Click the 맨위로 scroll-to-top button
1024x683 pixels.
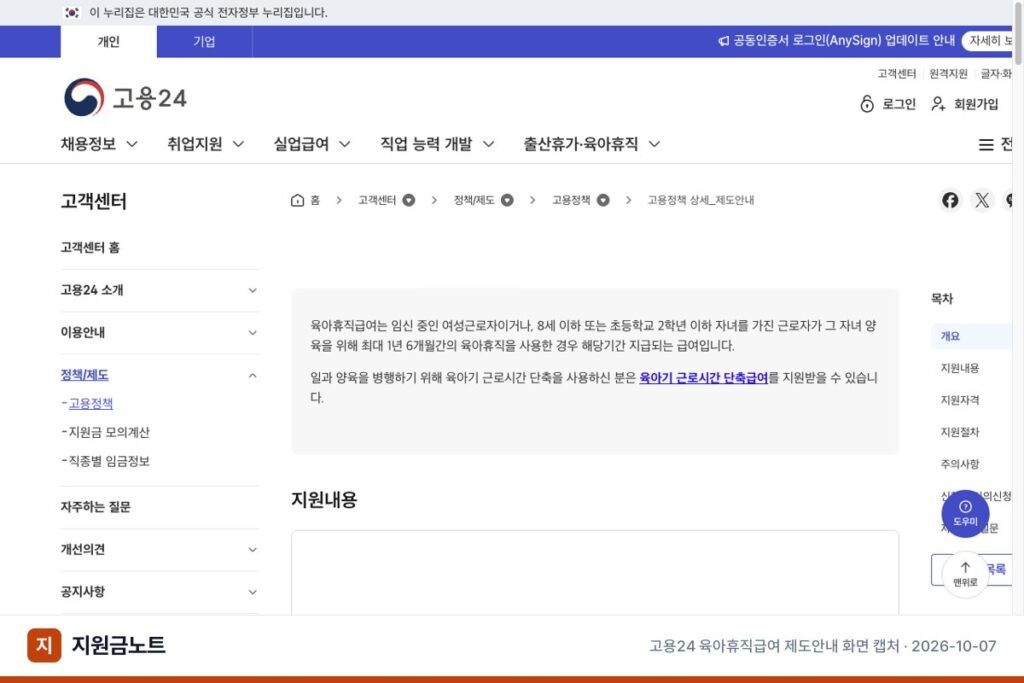point(965,573)
